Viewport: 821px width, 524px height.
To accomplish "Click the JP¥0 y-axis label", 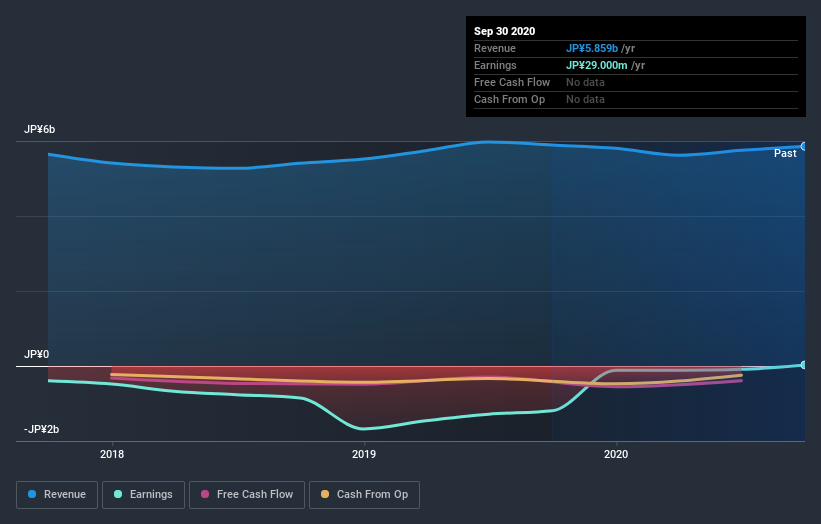I will coord(36,354).
